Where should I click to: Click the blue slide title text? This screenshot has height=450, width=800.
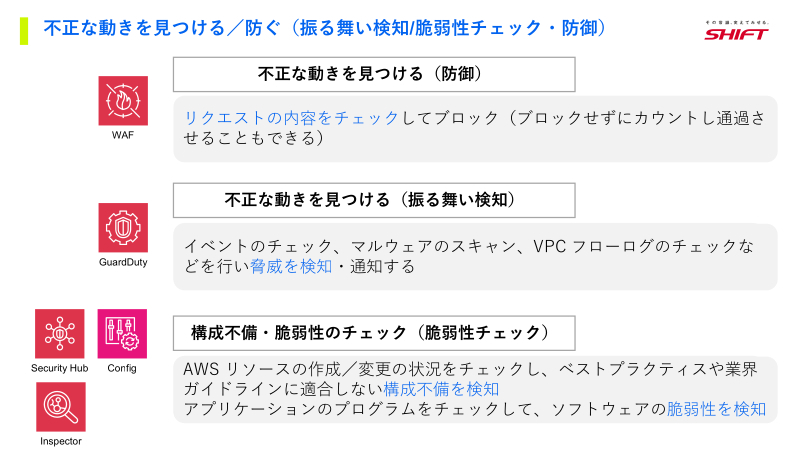tap(325, 28)
